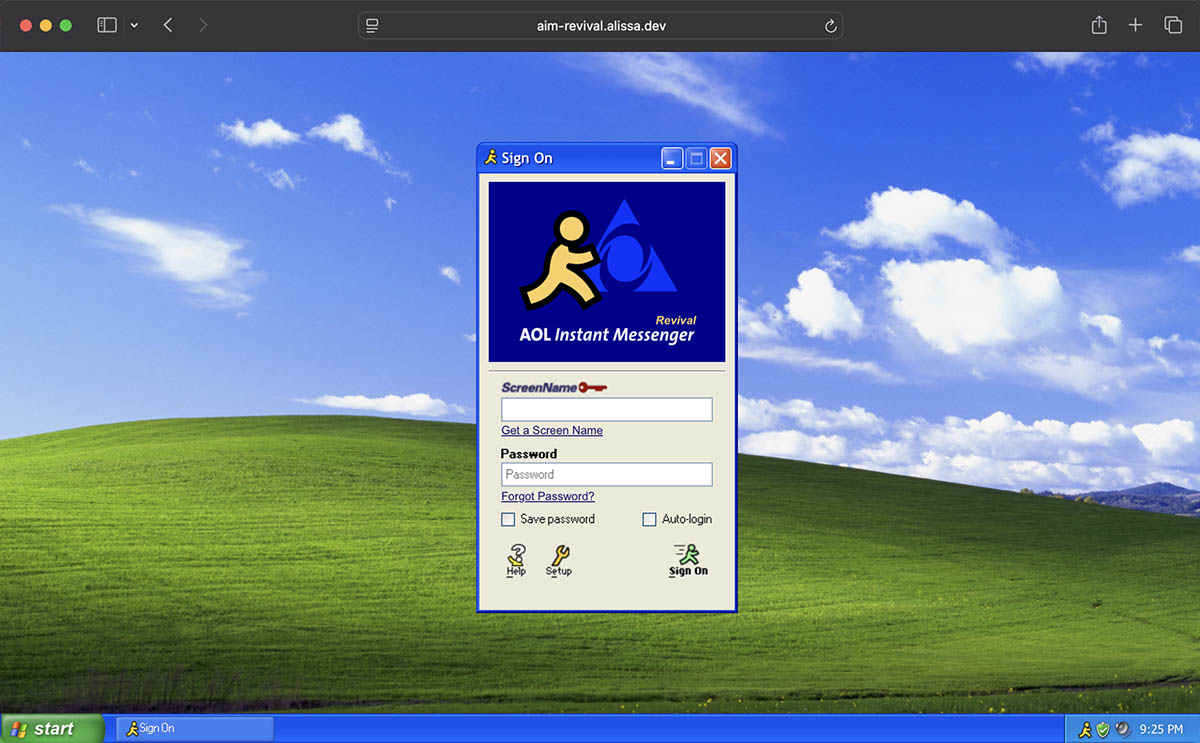Click the green browser fullscreen button

[66, 25]
